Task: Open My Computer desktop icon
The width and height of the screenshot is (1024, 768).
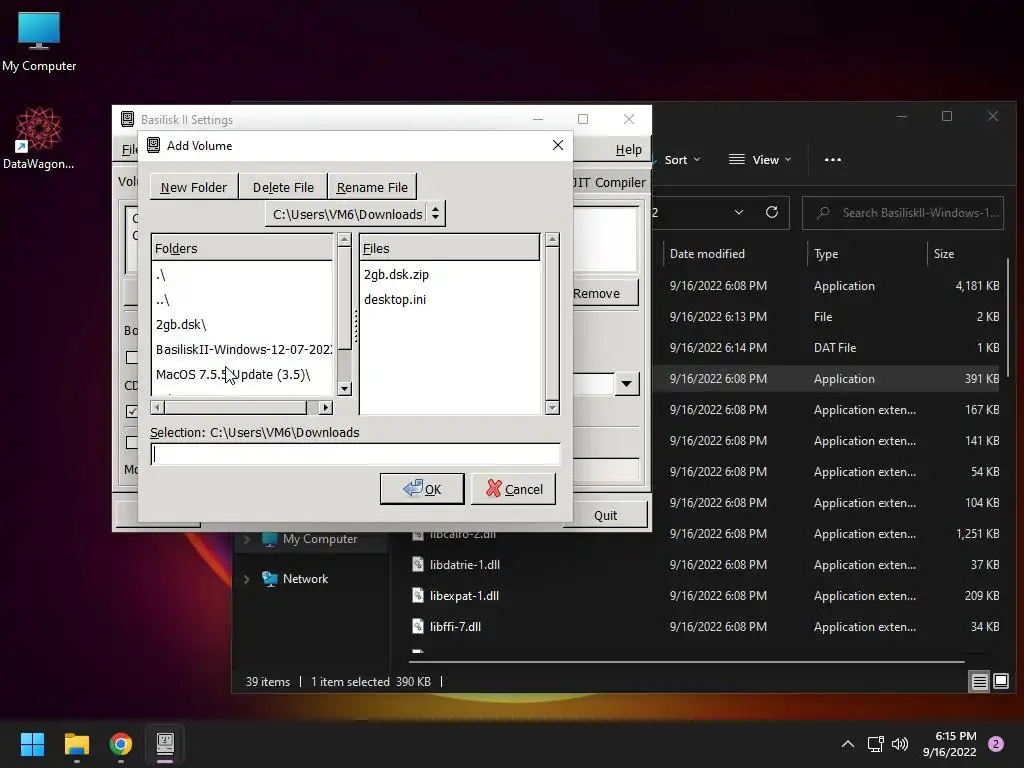Action: (x=39, y=40)
